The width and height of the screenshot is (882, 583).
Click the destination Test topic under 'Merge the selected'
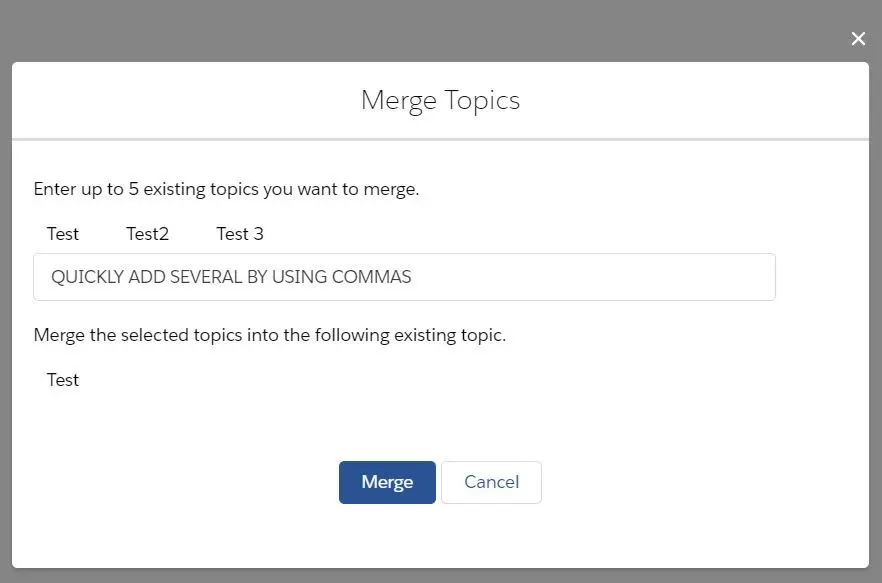62,380
